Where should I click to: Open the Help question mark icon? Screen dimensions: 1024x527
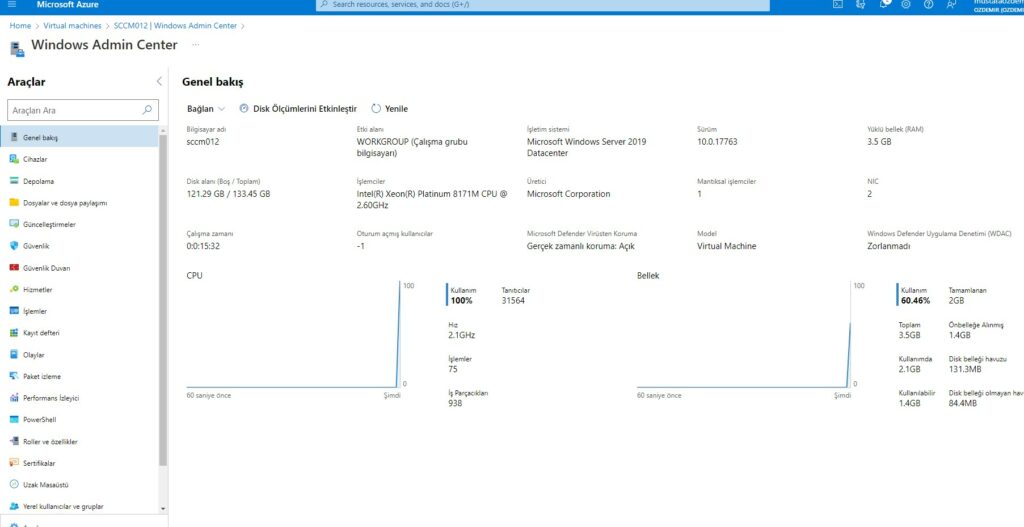click(929, 4)
